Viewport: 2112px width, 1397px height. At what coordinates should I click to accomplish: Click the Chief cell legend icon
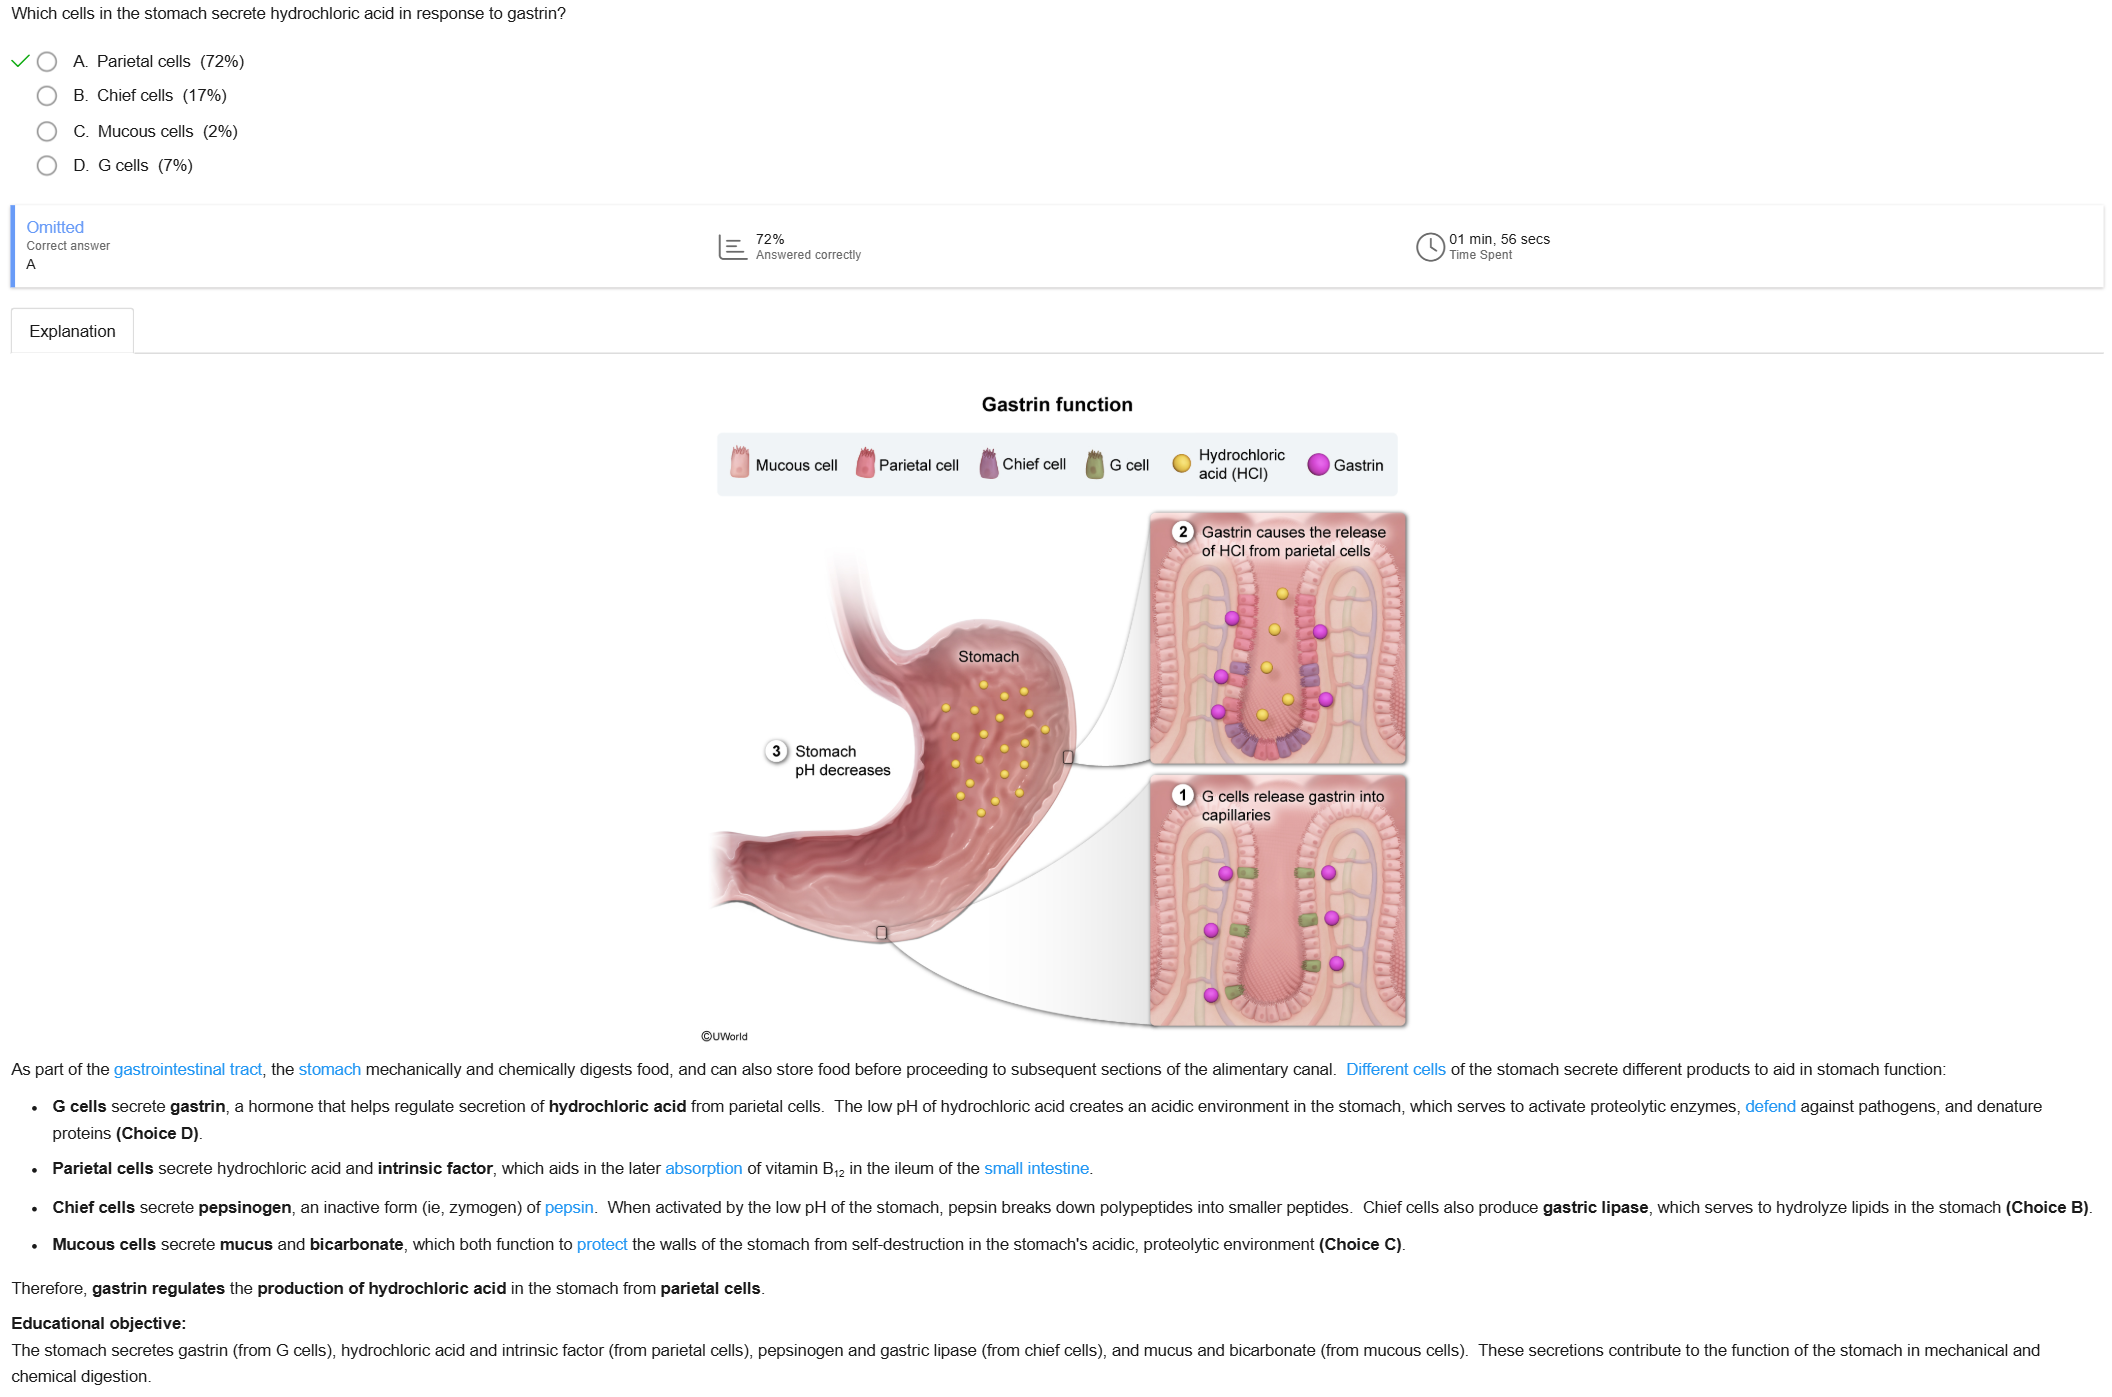click(x=989, y=463)
